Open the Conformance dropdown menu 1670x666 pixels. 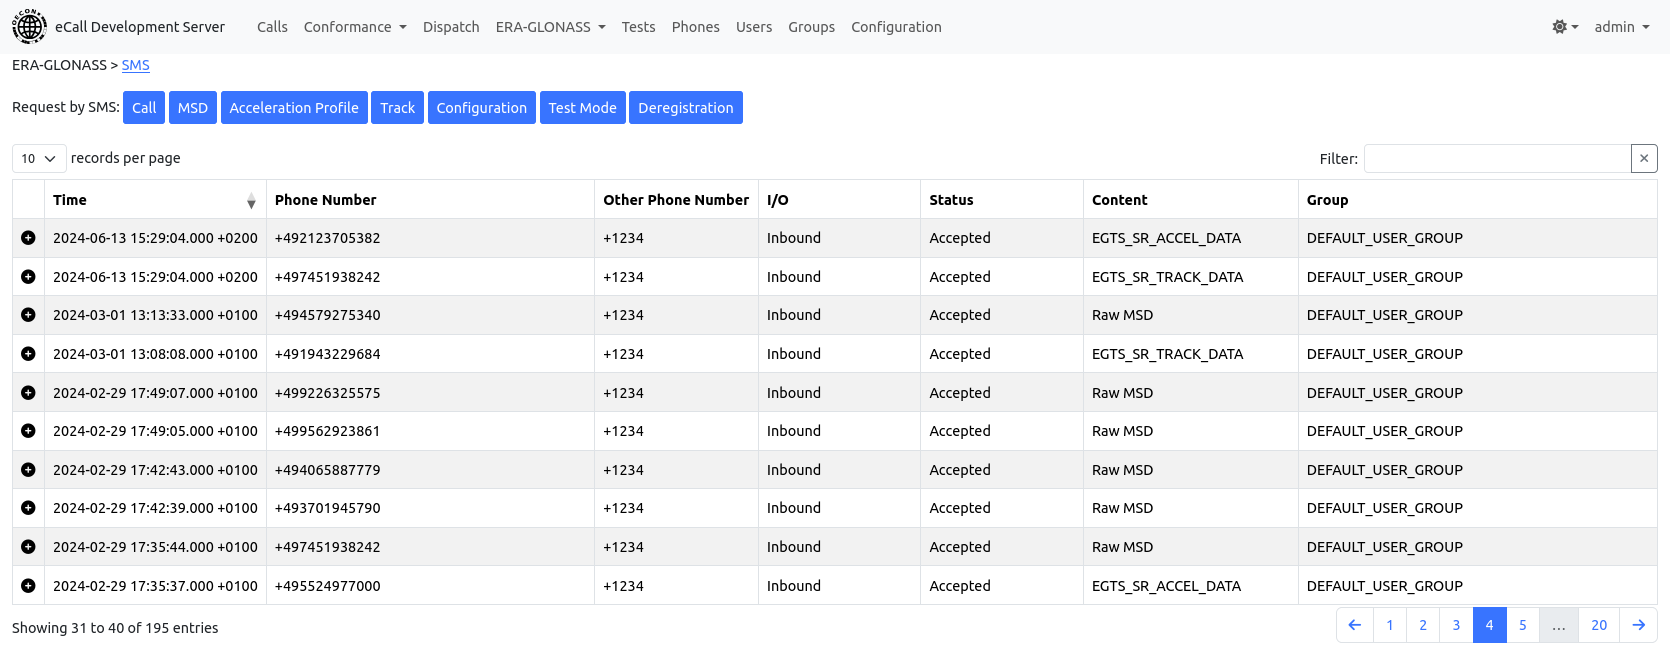(354, 27)
